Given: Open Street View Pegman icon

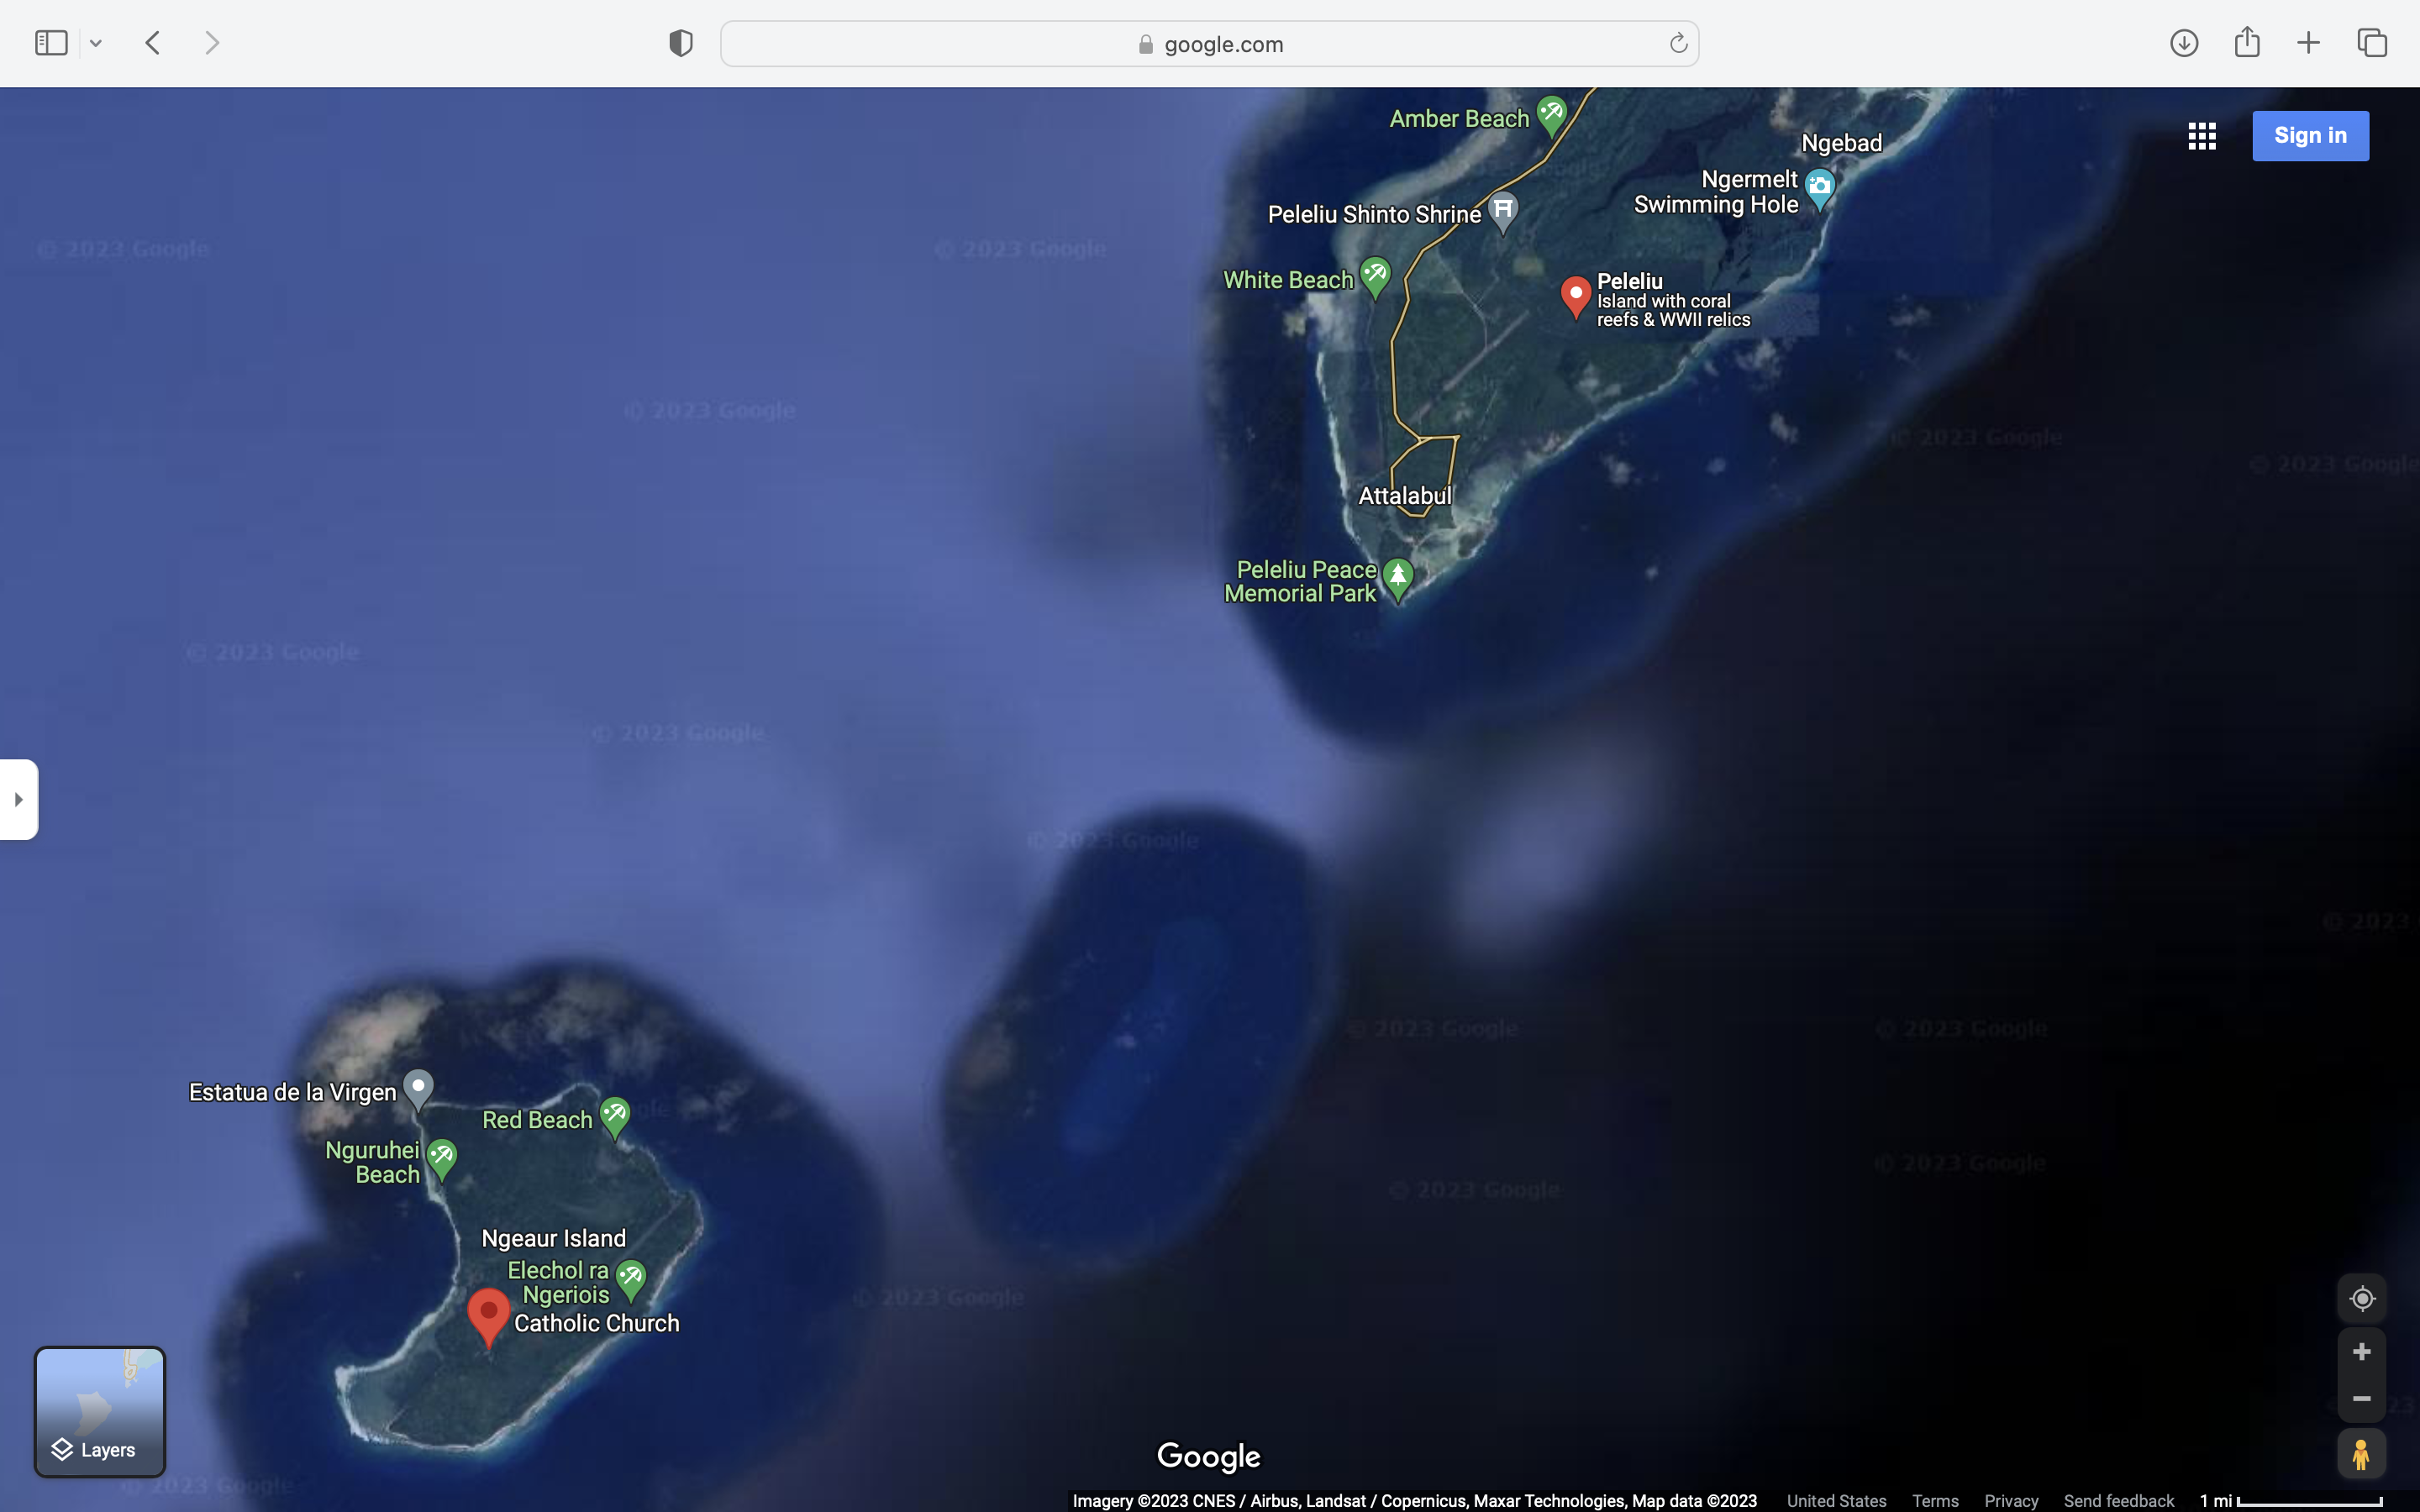Looking at the screenshot, I should tap(2361, 1454).
